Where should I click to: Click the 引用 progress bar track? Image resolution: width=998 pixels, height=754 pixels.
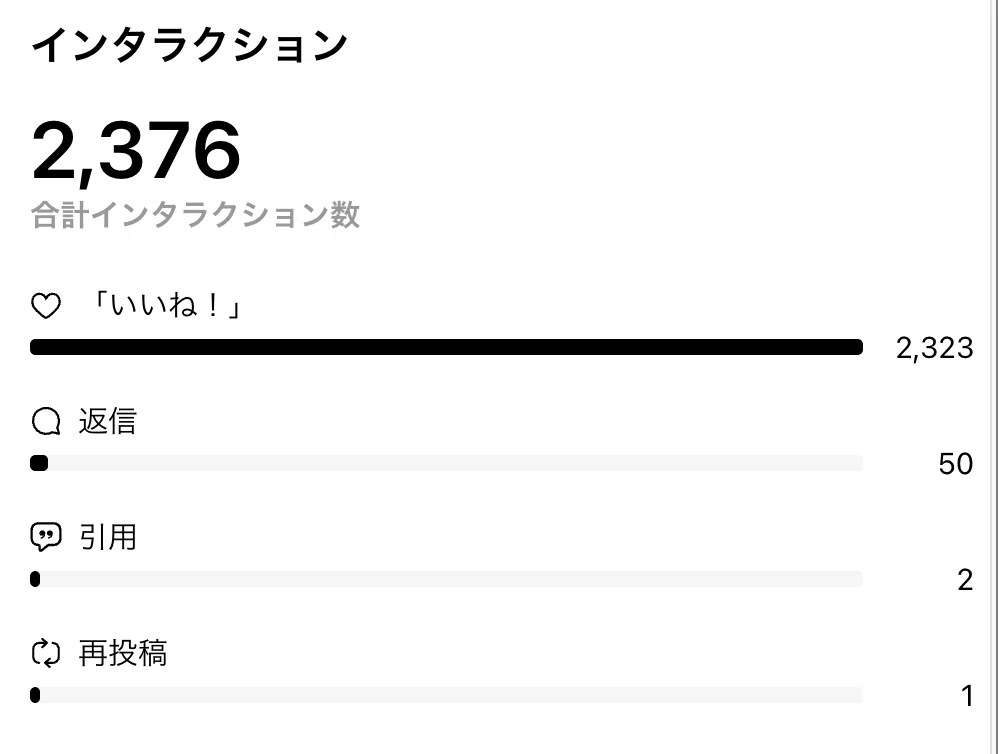446,579
